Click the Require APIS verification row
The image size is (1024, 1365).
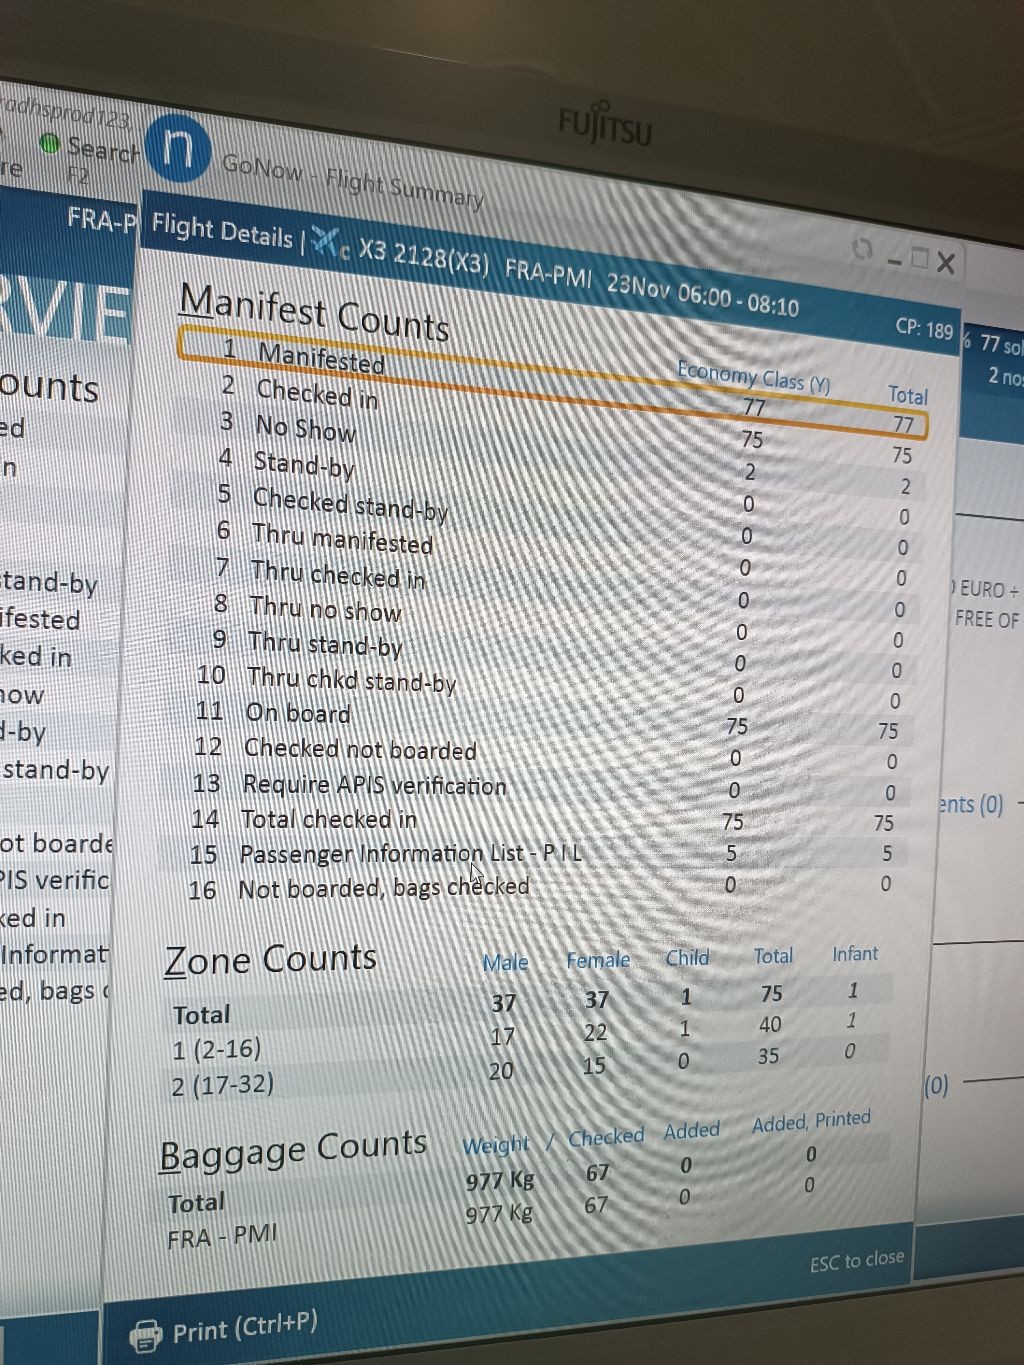click(374, 785)
